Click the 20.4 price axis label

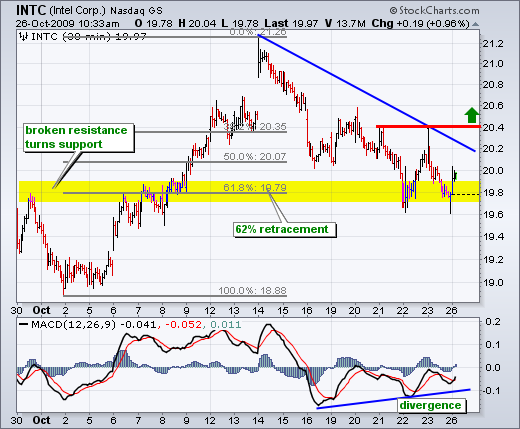[493, 127]
